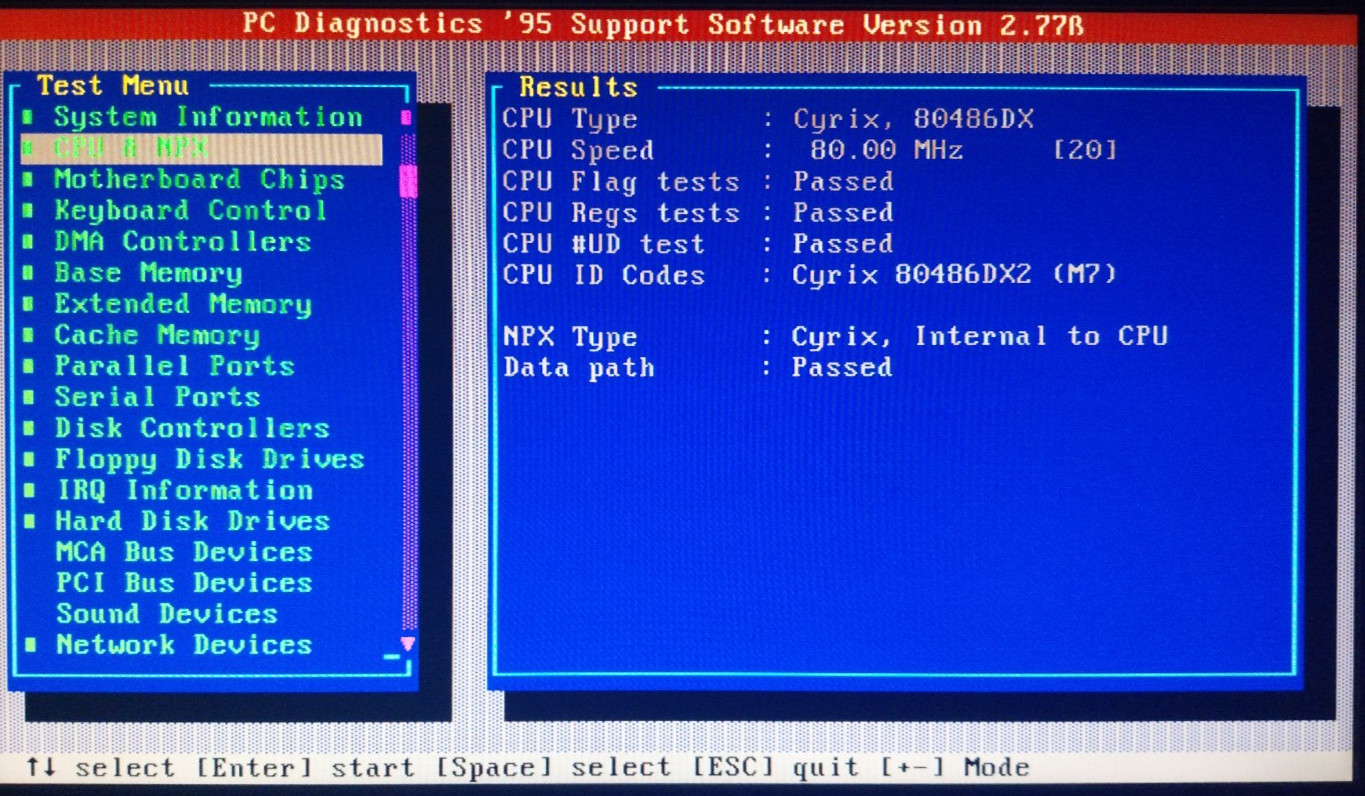This screenshot has width=1365, height=796.
Task: Click the Passed result for CPU Regs tests
Action: [843, 213]
